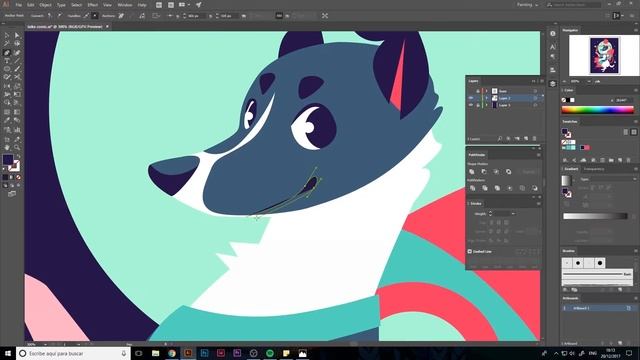Unlock the top layer lock icon
The height and width of the screenshot is (360, 640).
[x=478, y=91]
